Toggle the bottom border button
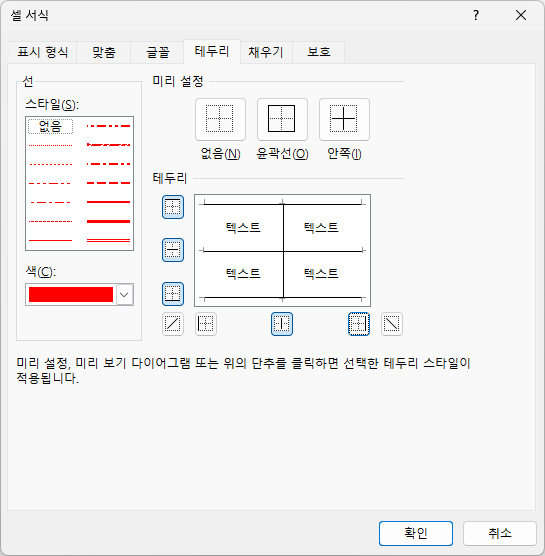This screenshot has width=545, height=556. click(x=173, y=294)
